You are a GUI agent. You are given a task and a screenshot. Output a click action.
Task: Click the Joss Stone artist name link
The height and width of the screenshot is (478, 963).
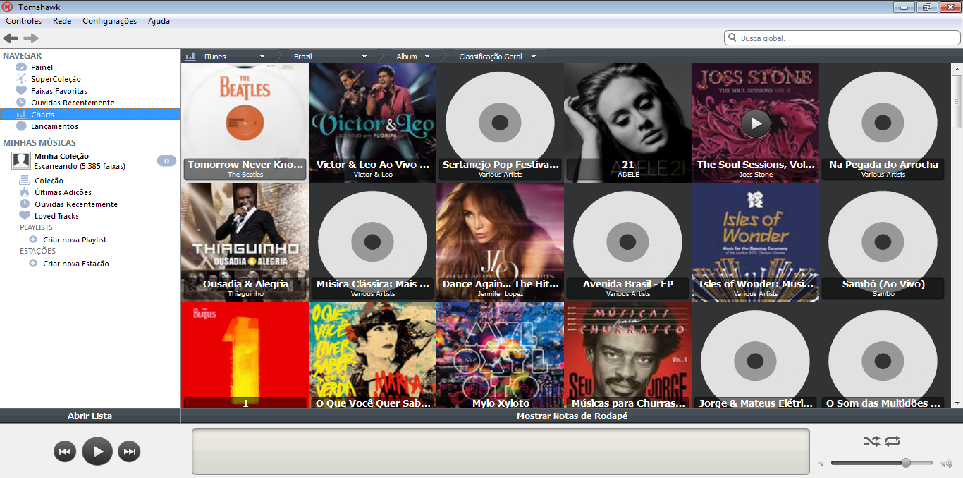coord(755,174)
